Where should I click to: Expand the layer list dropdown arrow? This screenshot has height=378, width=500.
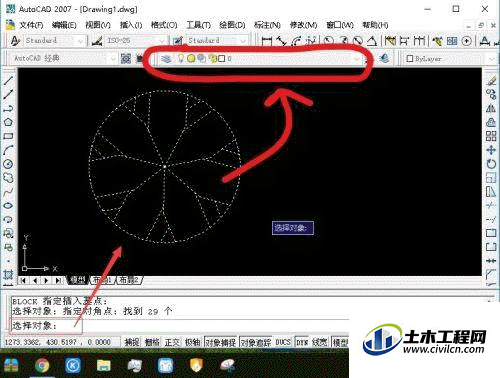coord(357,59)
